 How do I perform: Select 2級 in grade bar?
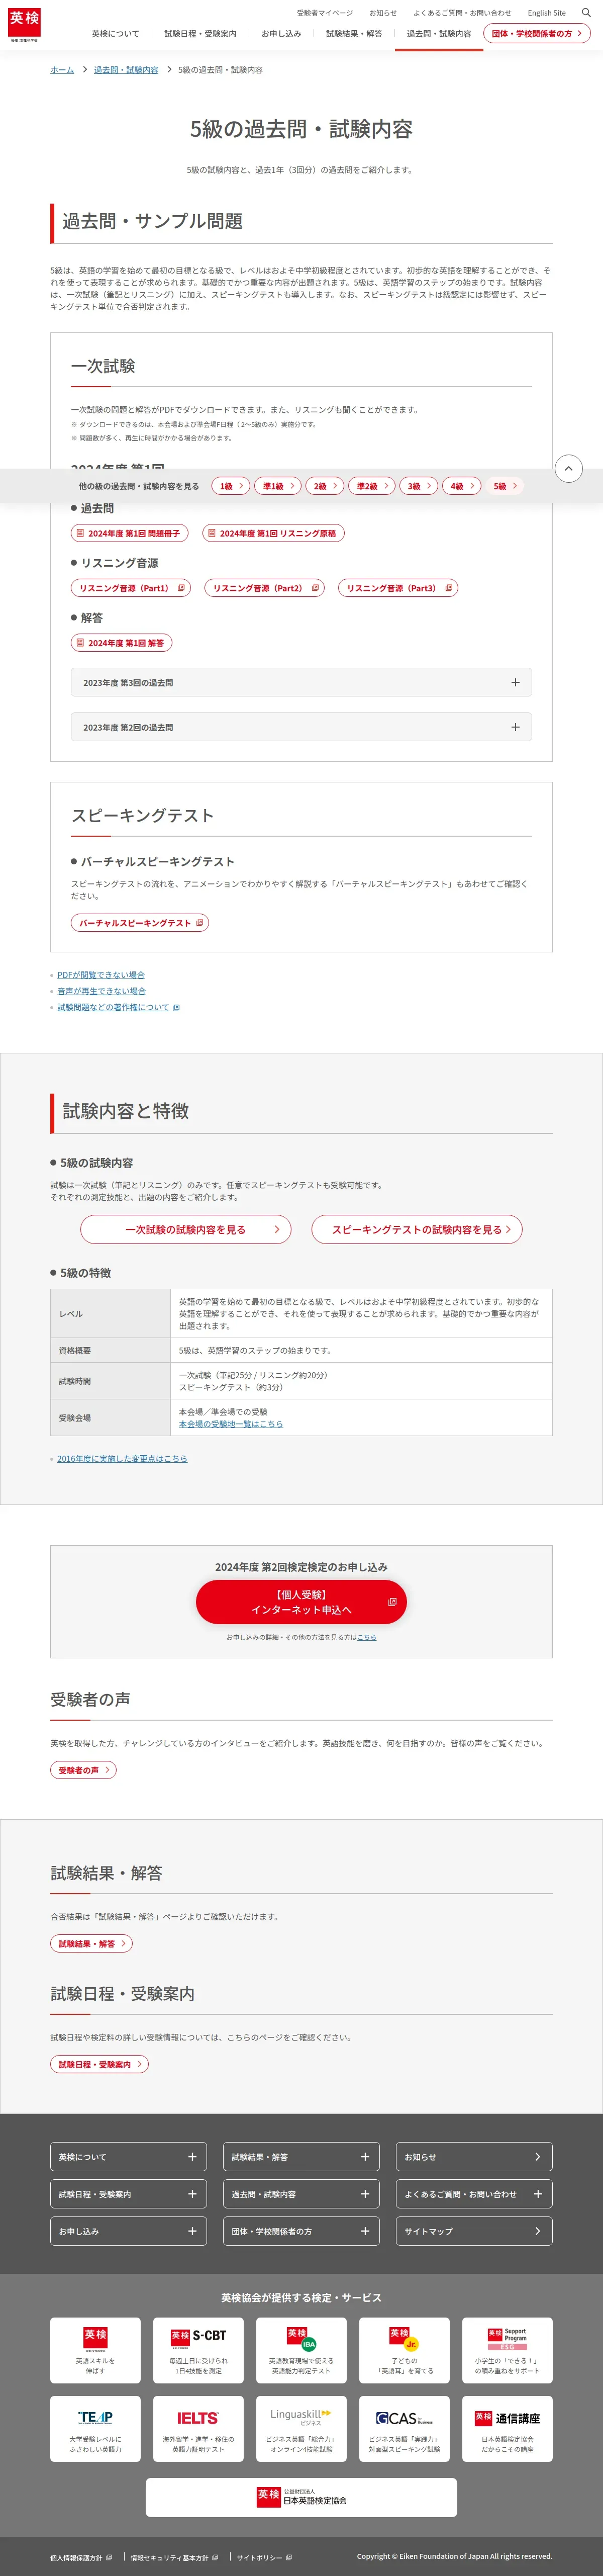(324, 486)
